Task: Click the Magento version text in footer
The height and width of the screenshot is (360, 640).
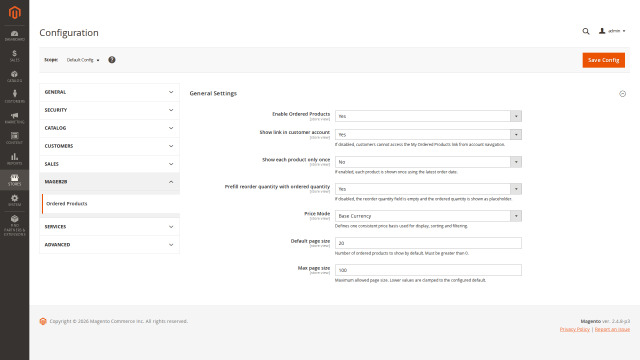Action: (605, 322)
